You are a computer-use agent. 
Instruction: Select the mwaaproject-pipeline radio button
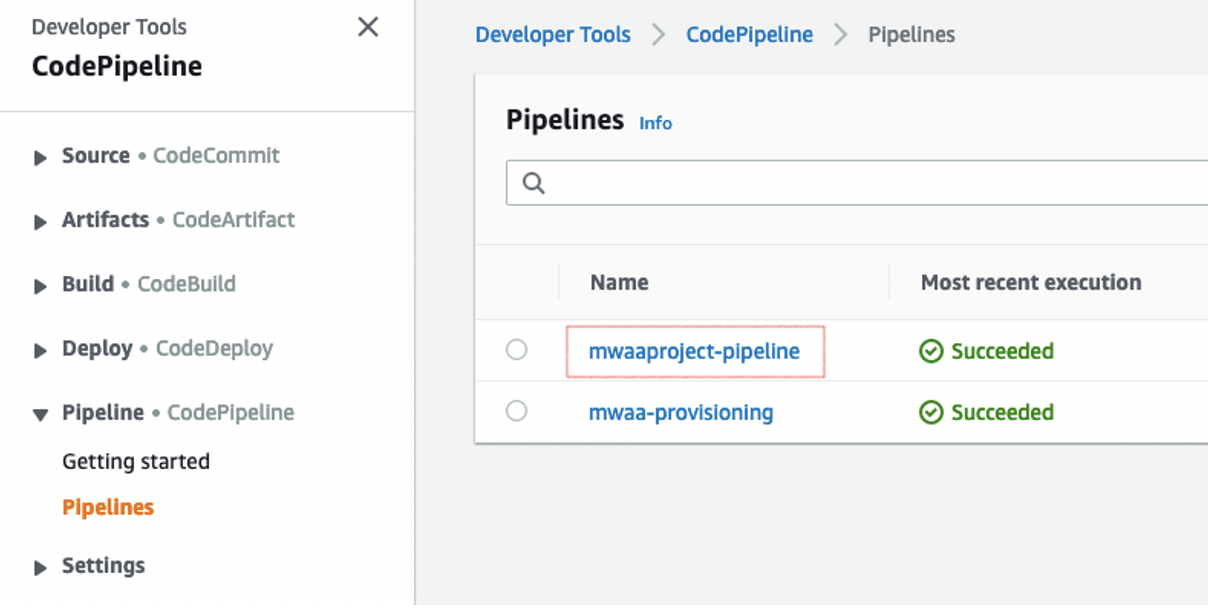click(x=516, y=350)
